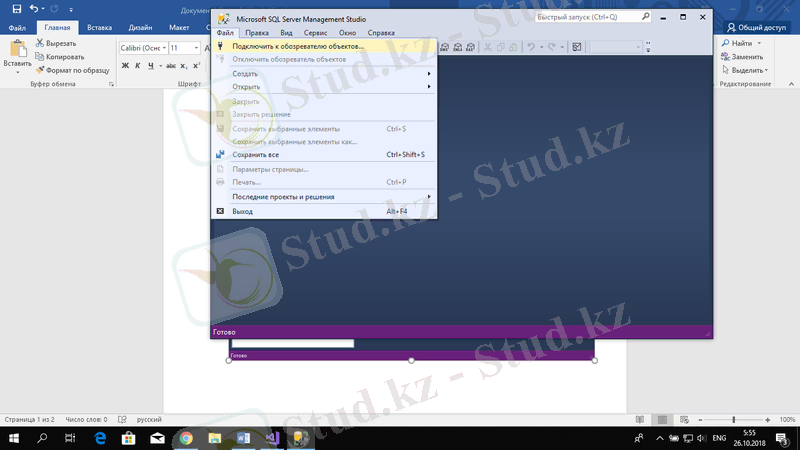
Task: Open the Вставить paste options arrow
Action: (x=18, y=72)
